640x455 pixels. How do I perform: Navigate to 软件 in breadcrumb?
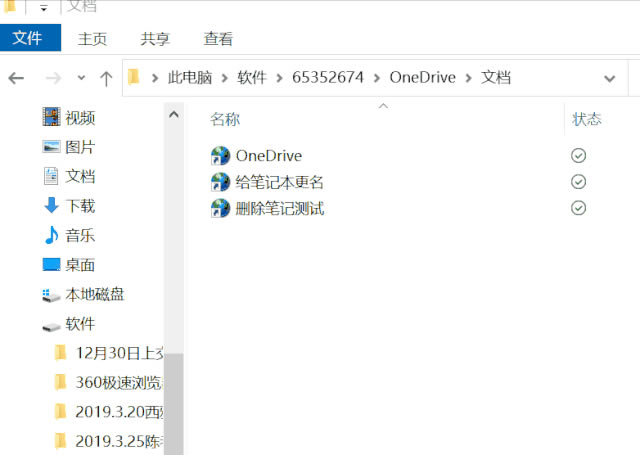pyautogui.click(x=252, y=78)
